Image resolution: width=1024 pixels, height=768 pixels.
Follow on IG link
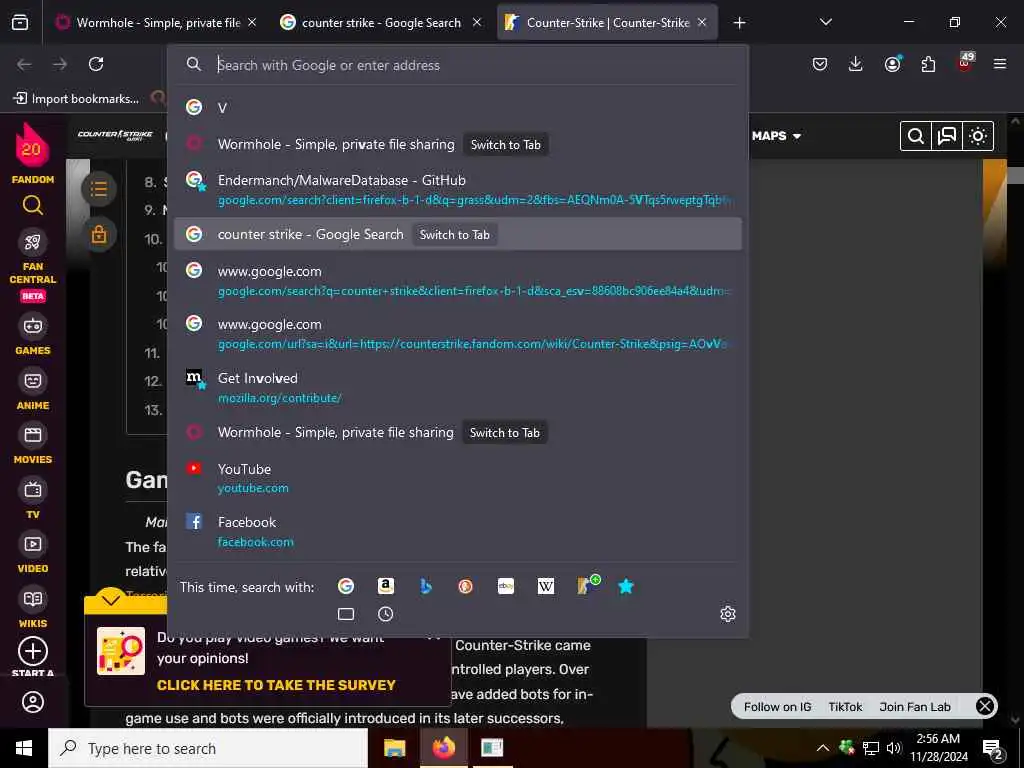pyautogui.click(x=777, y=707)
